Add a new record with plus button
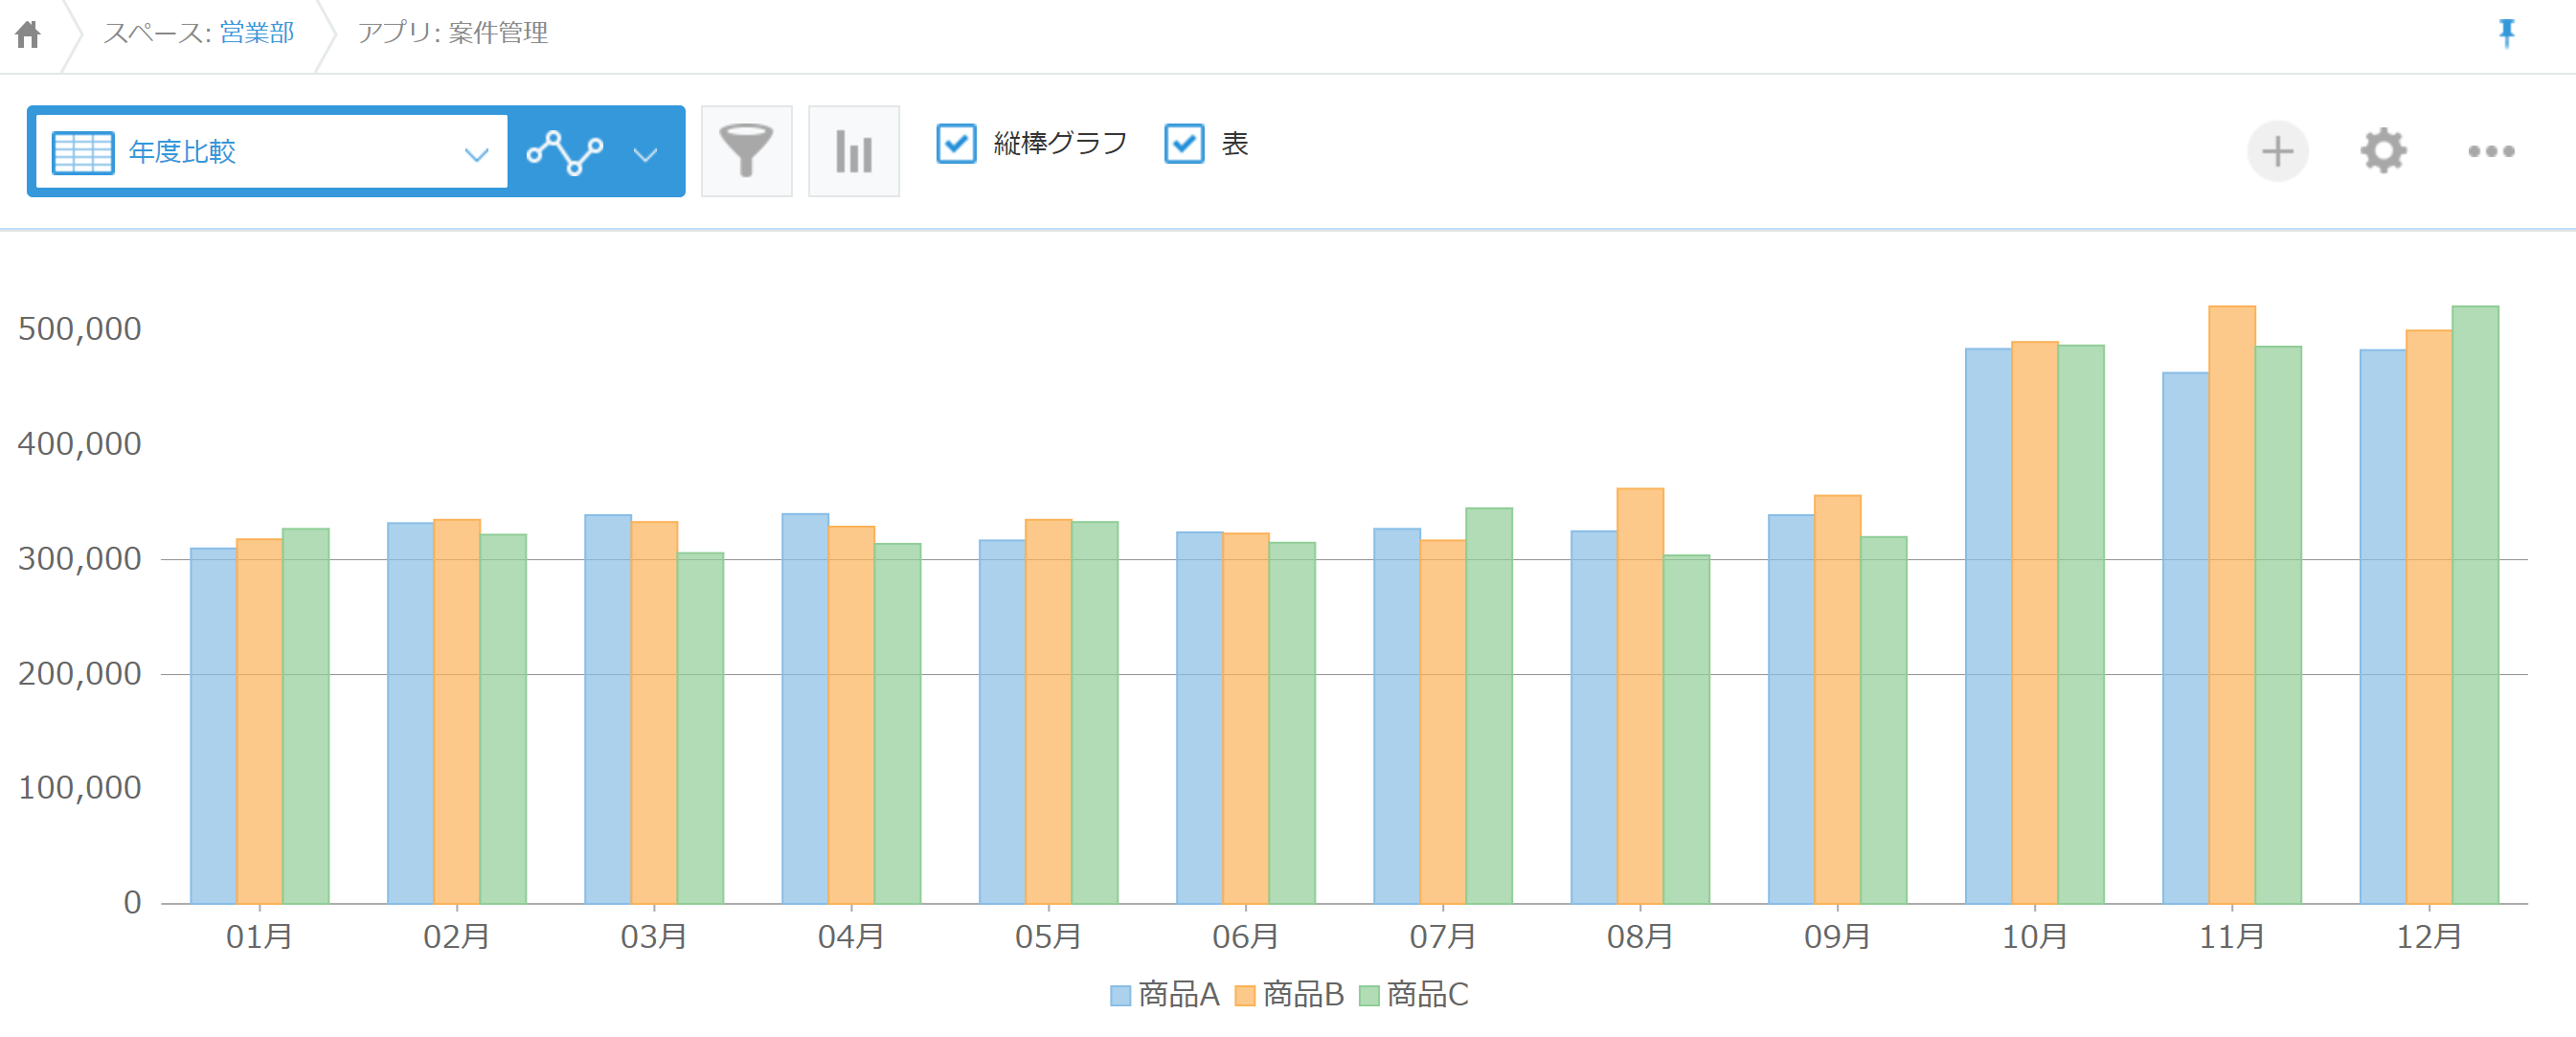Screen dimensions: 2576x1037 2277,152
